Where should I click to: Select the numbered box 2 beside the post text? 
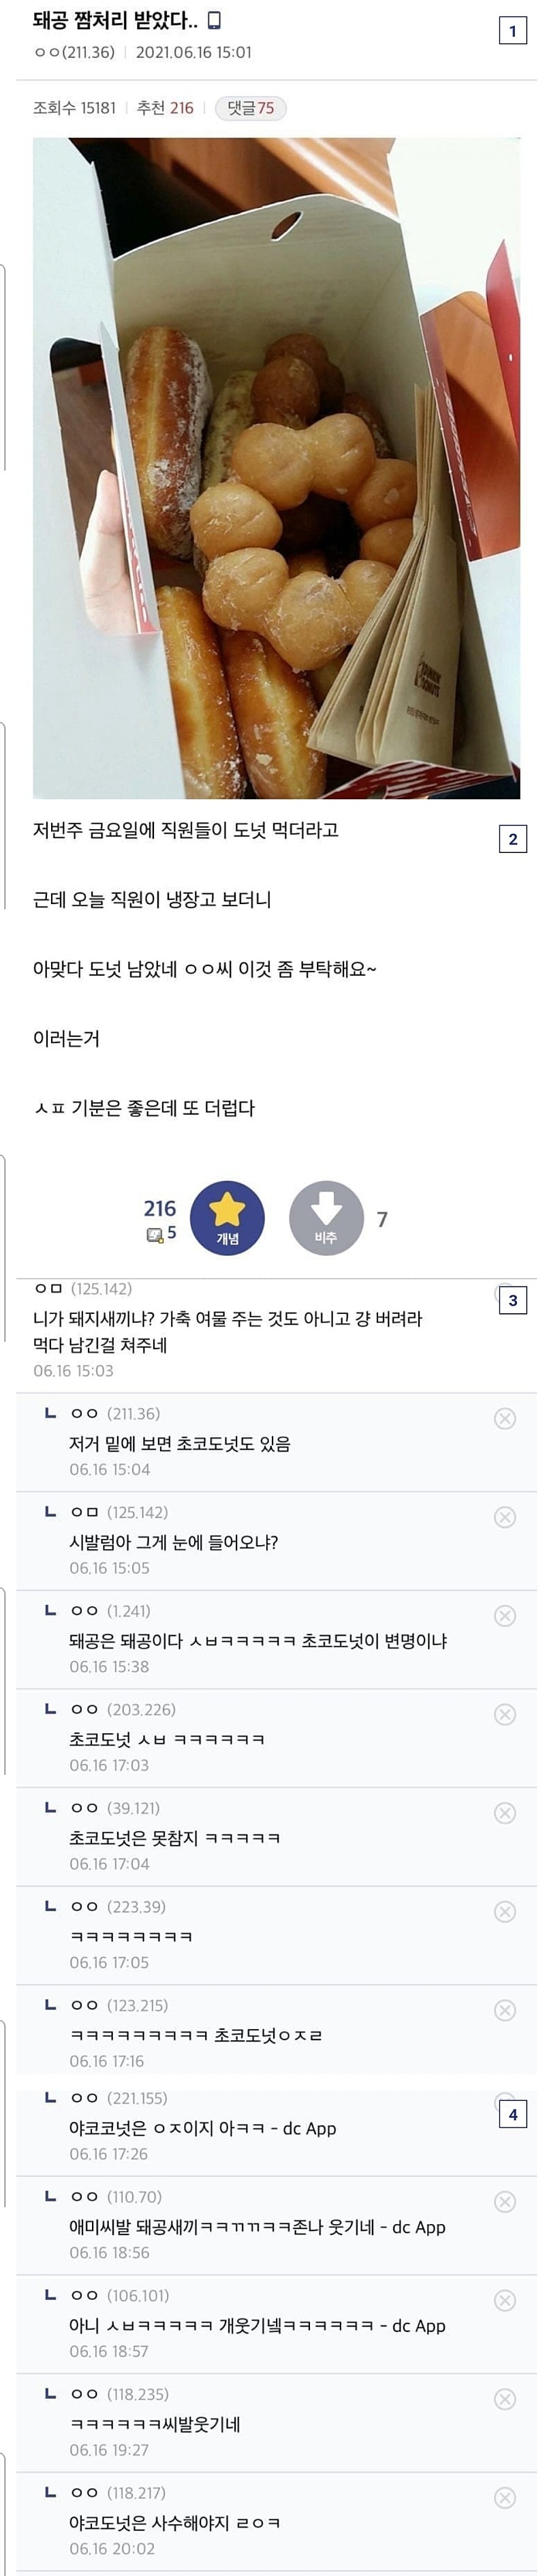pos(512,839)
